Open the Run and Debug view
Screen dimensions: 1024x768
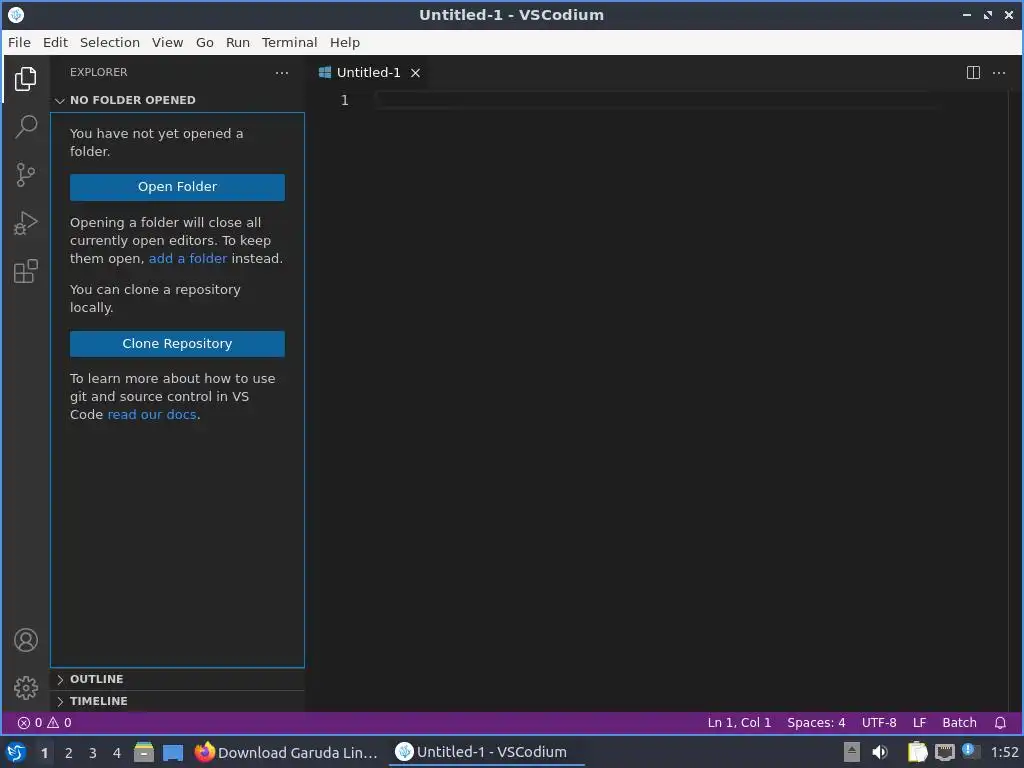(25, 223)
